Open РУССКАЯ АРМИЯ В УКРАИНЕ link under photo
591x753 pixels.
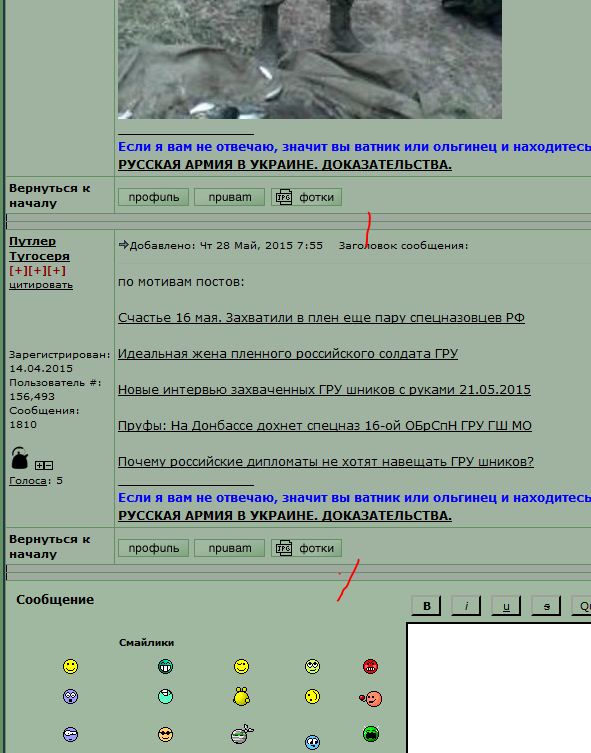tap(285, 165)
